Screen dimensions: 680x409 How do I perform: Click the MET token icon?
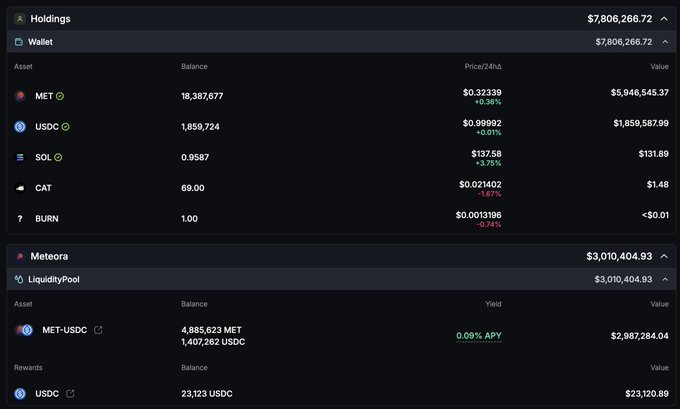20,96
